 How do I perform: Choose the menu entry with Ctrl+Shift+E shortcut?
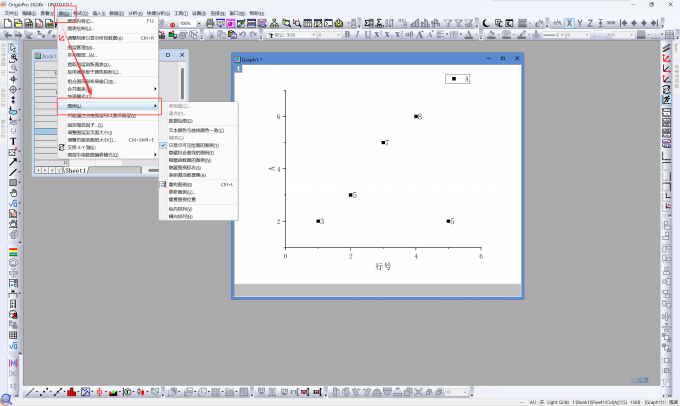(x=108, y=140)
